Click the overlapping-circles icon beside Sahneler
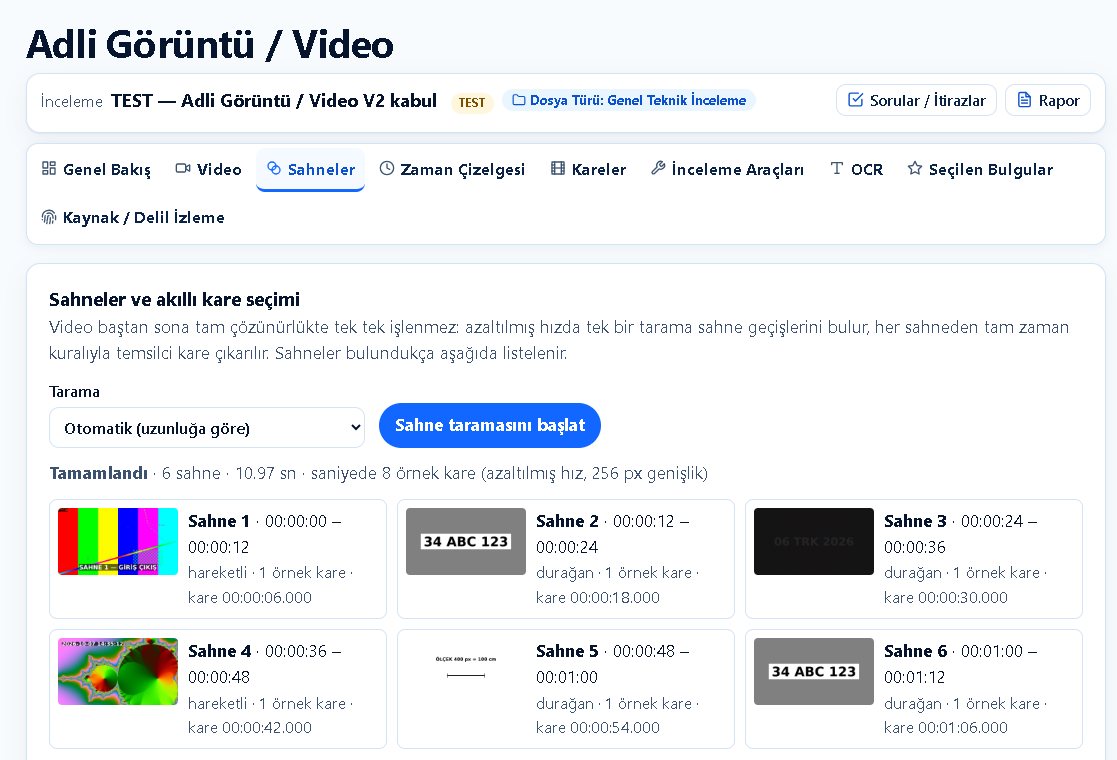Image resolution: width=1117 pixels, height=760 pixels. pyautogui.click(x=274, y=168)
